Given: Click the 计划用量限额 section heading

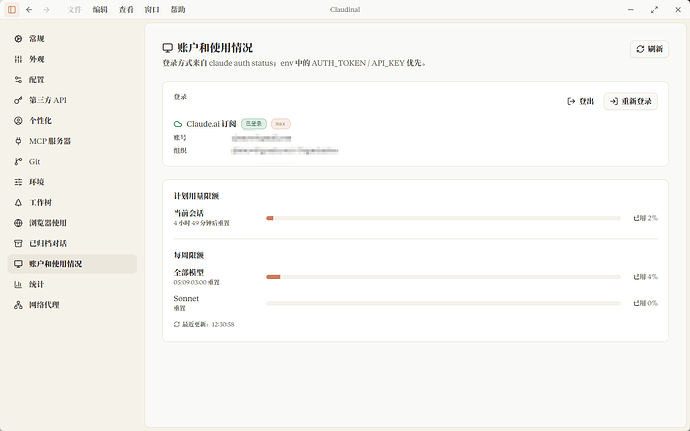Looking at the screenshot, I should pyautogui.click(x=196, y=196).
